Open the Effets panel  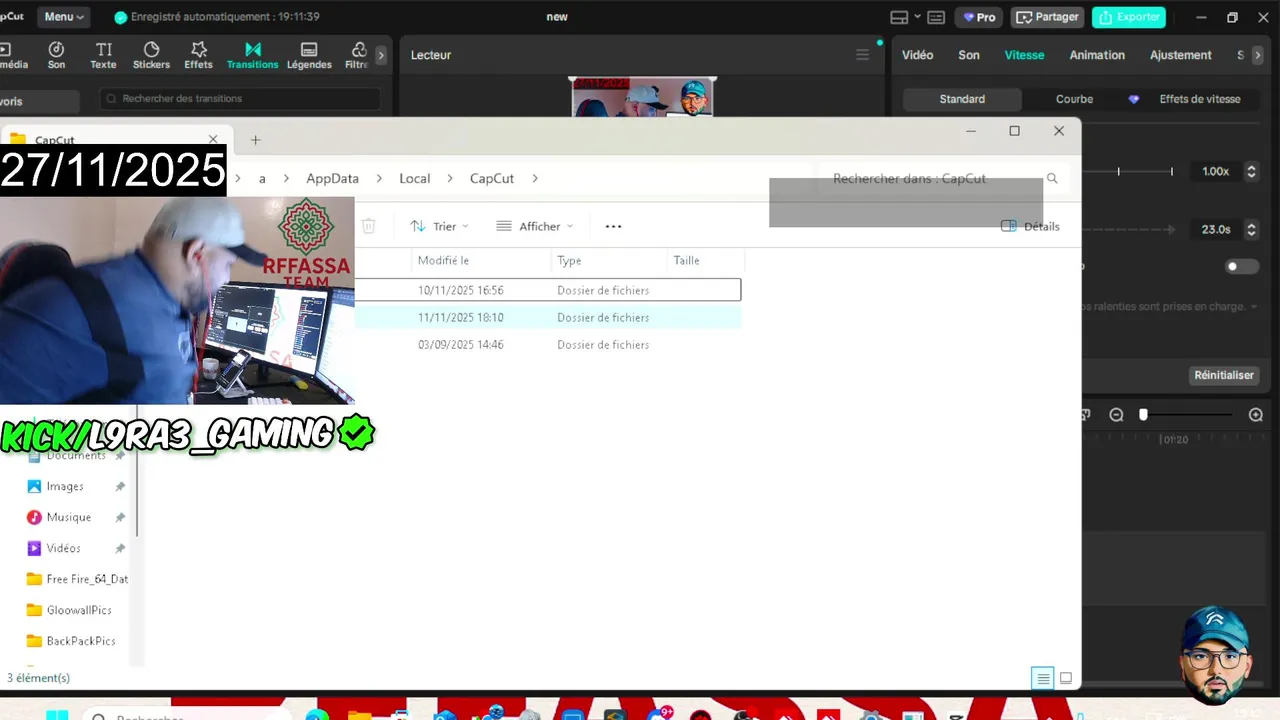(x=198, y=55)
